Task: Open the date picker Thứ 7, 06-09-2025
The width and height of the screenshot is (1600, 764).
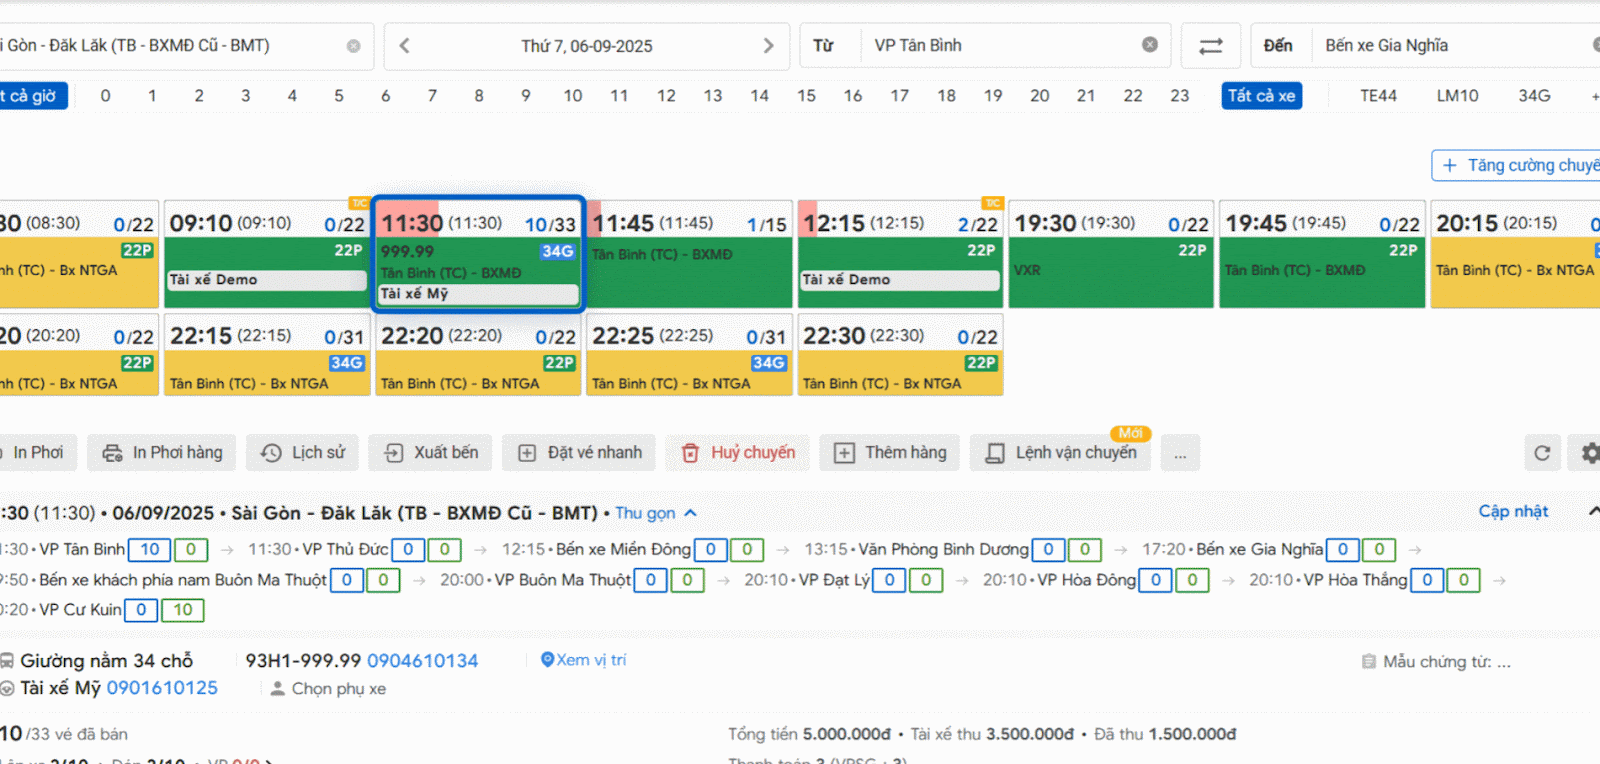Action: 586,46
